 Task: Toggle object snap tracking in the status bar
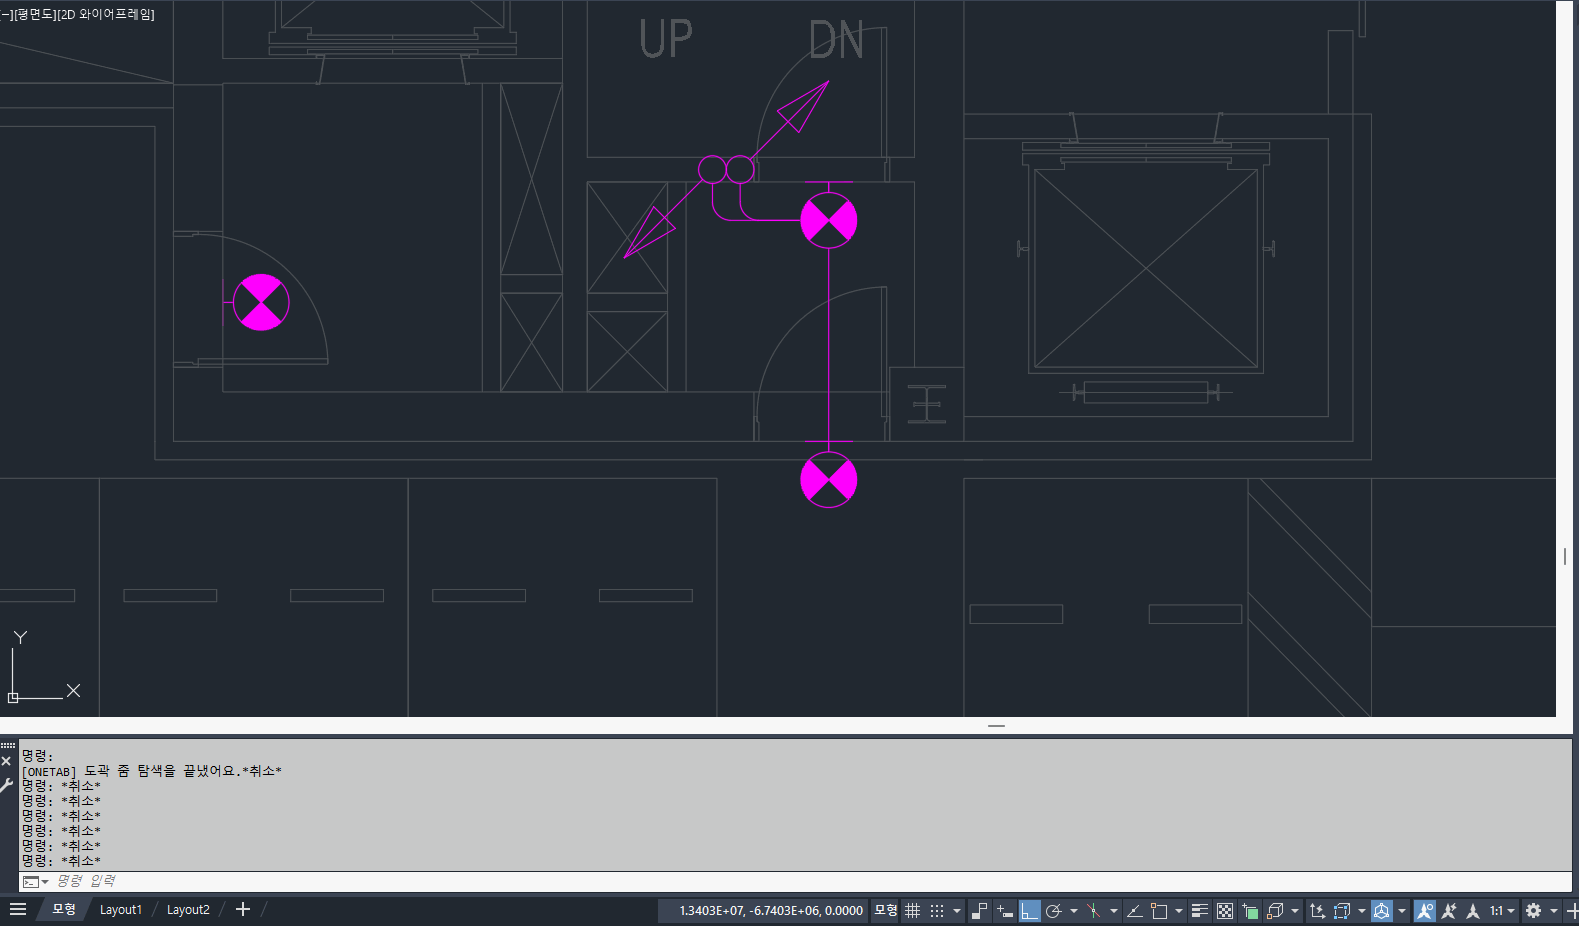point(1134,910)
